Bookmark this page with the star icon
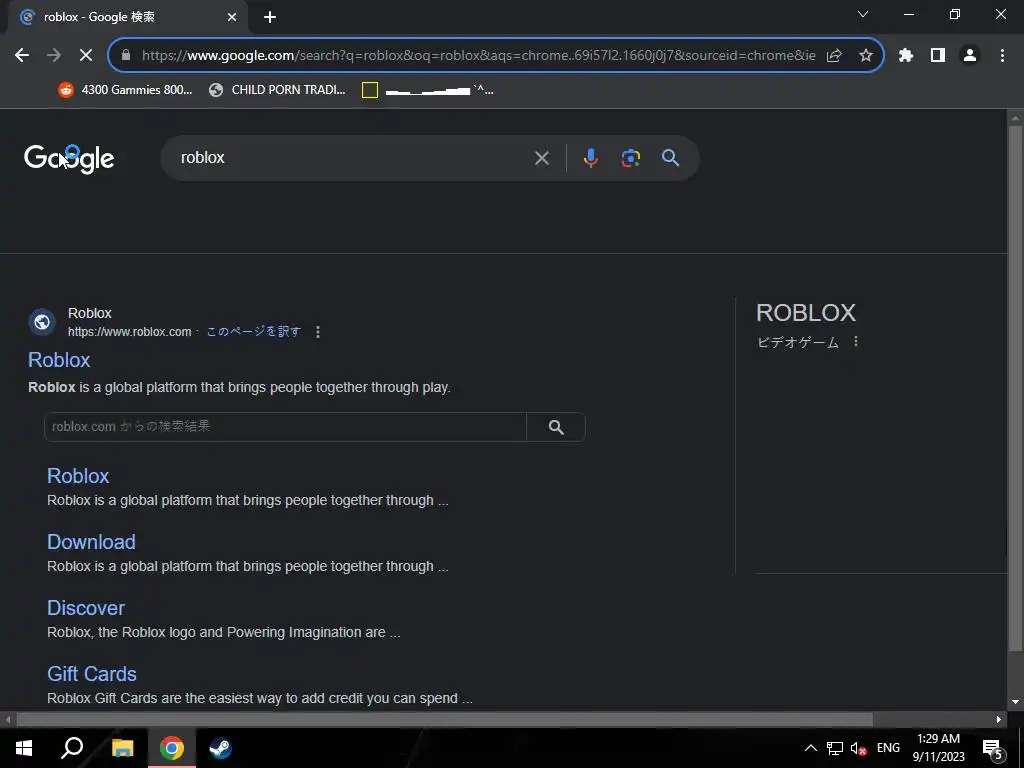This screenshot has height=768, width=1024. coord(866,56)
